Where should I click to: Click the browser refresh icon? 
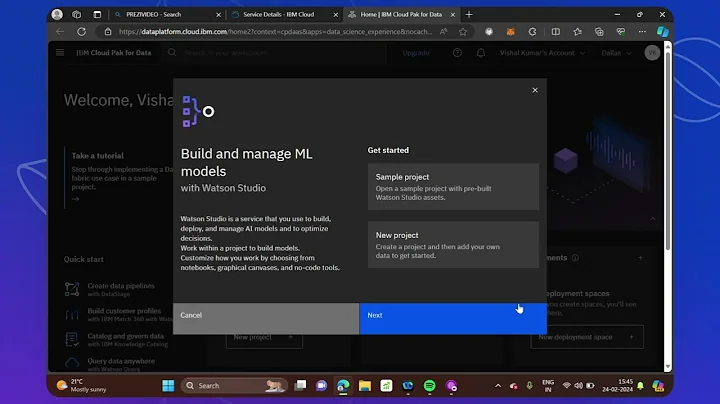click(81, 32)
